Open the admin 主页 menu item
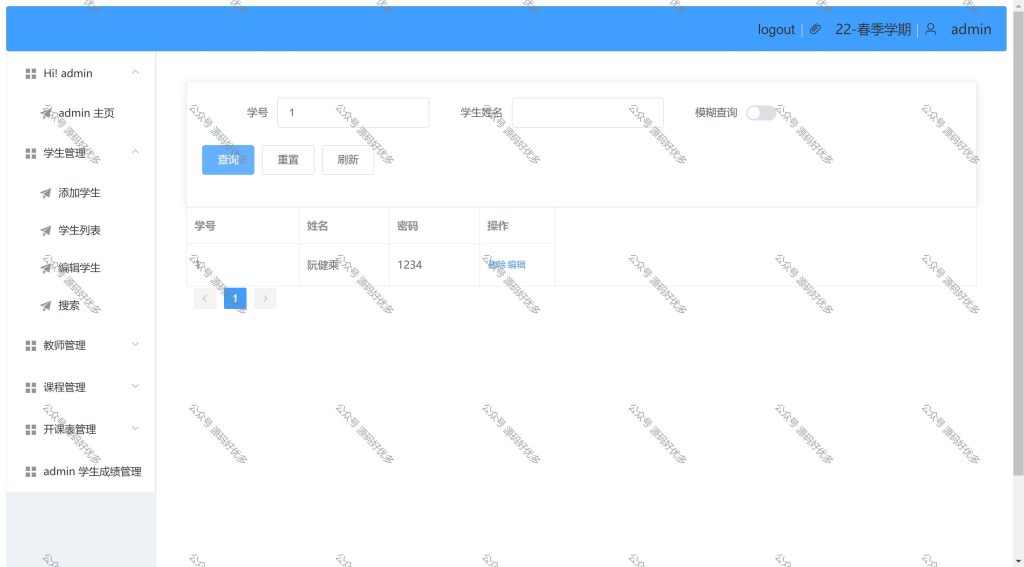 pyautogui.click(x=81, y=113)
